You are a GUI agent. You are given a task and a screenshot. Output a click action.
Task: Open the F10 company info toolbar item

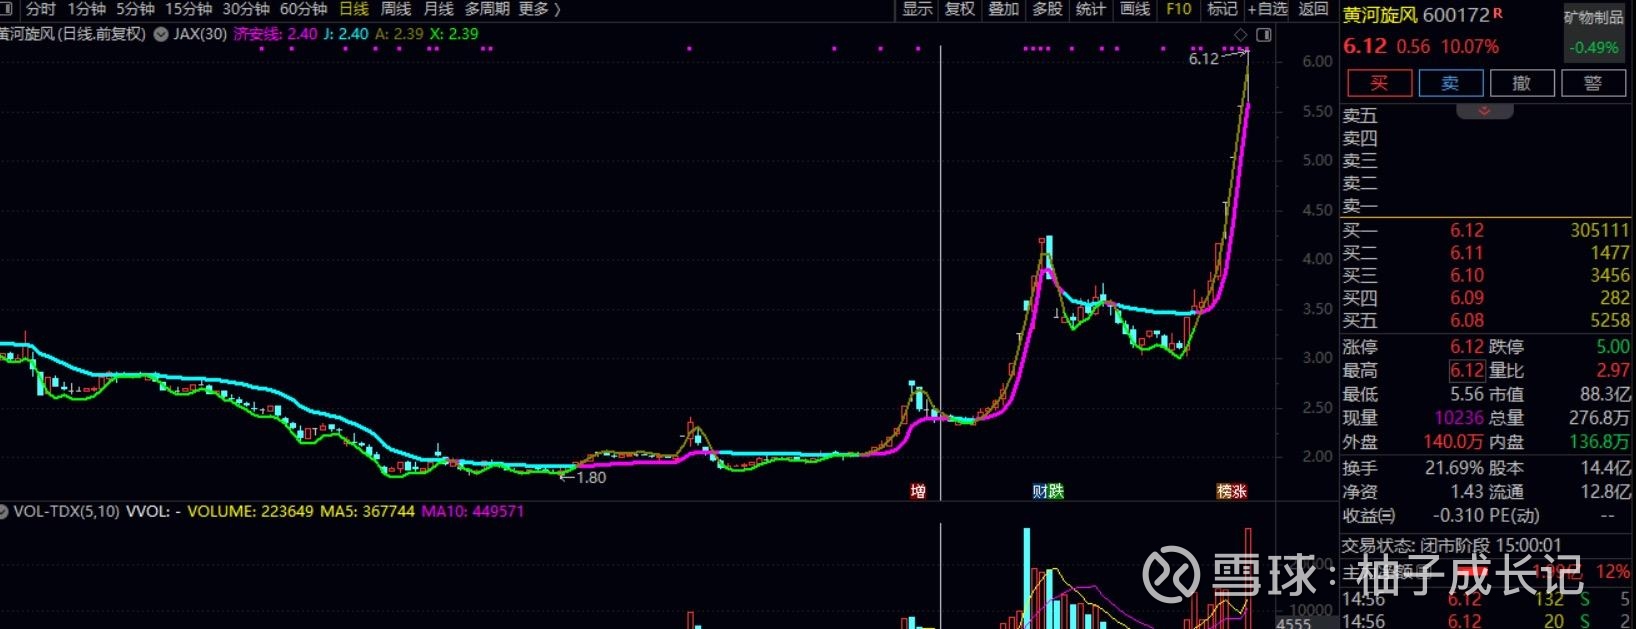(x=1179, y=9)
